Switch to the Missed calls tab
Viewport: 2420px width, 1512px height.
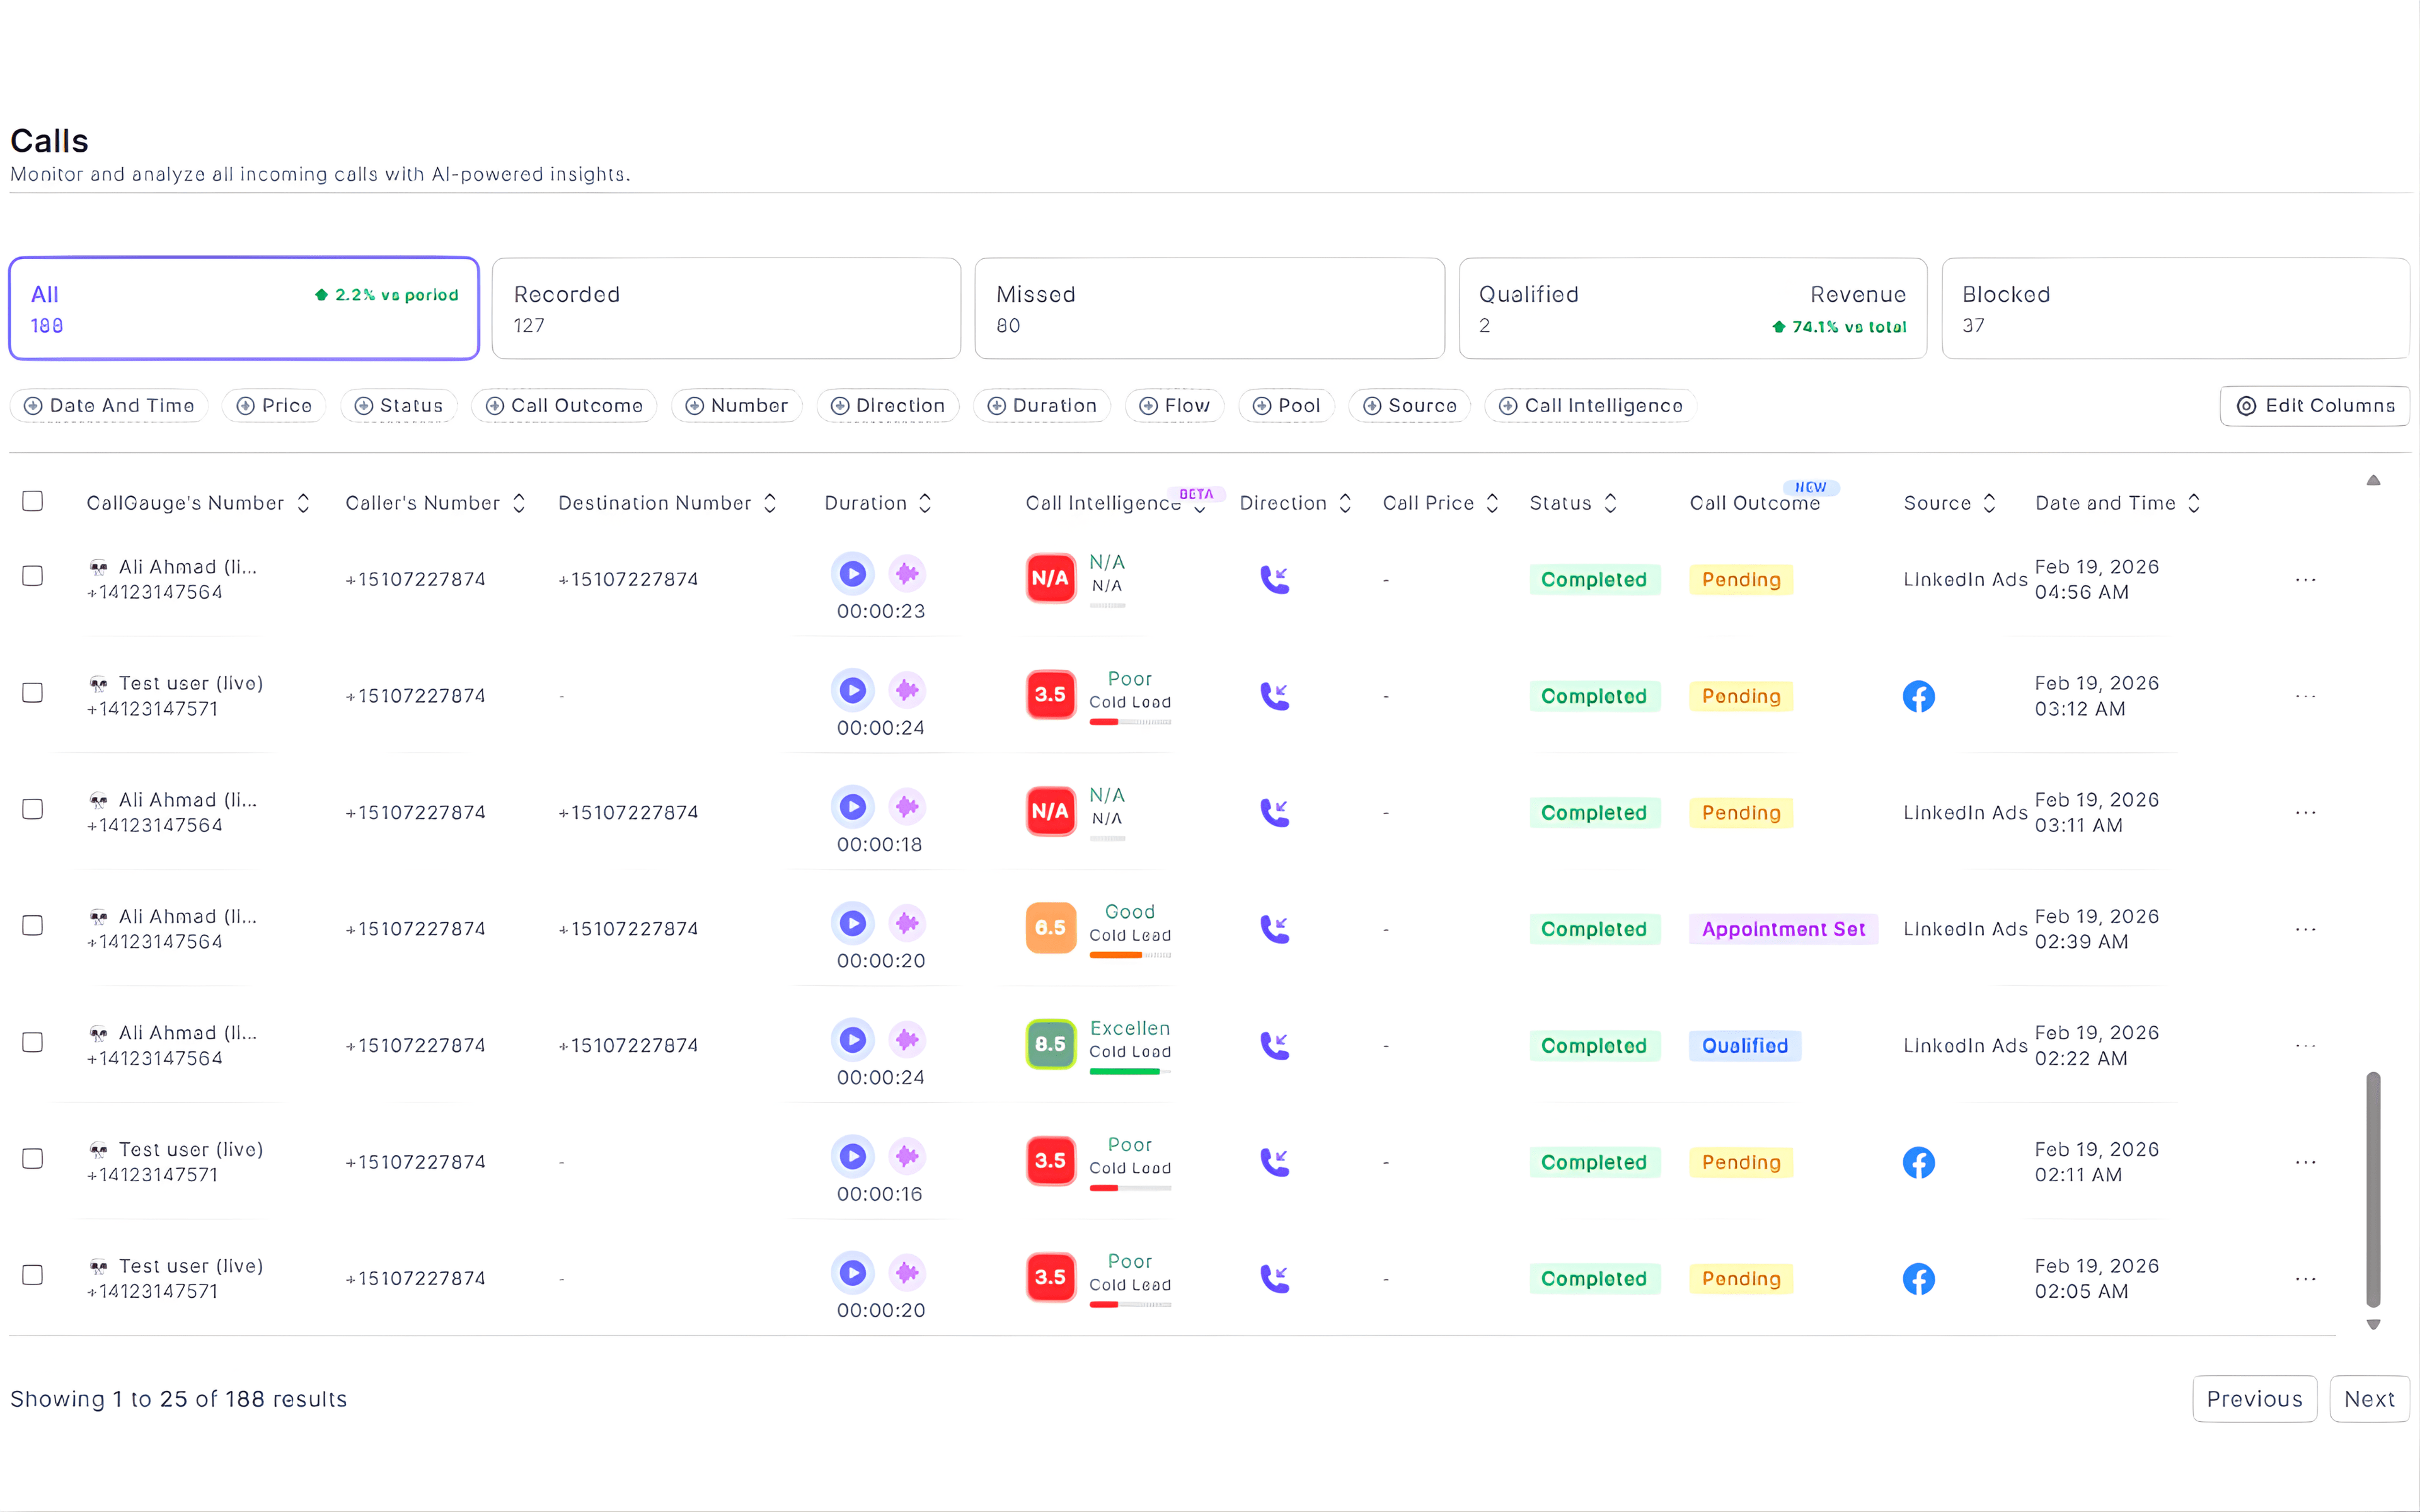point(1208,308)
